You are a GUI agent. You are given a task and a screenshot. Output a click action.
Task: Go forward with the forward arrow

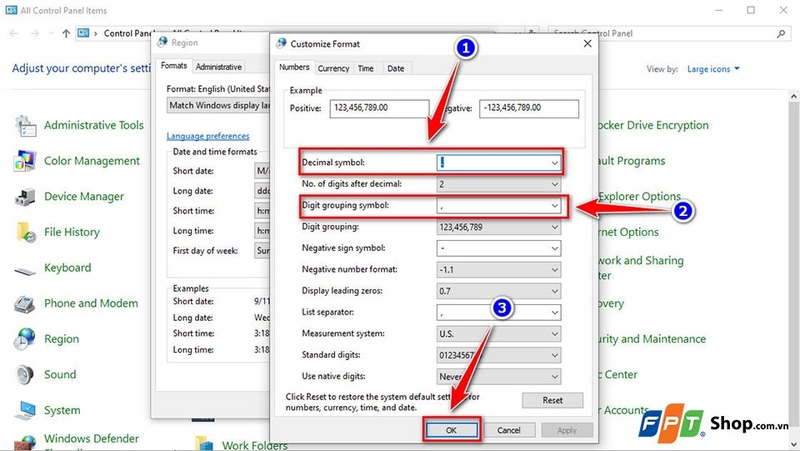point(34,34)
